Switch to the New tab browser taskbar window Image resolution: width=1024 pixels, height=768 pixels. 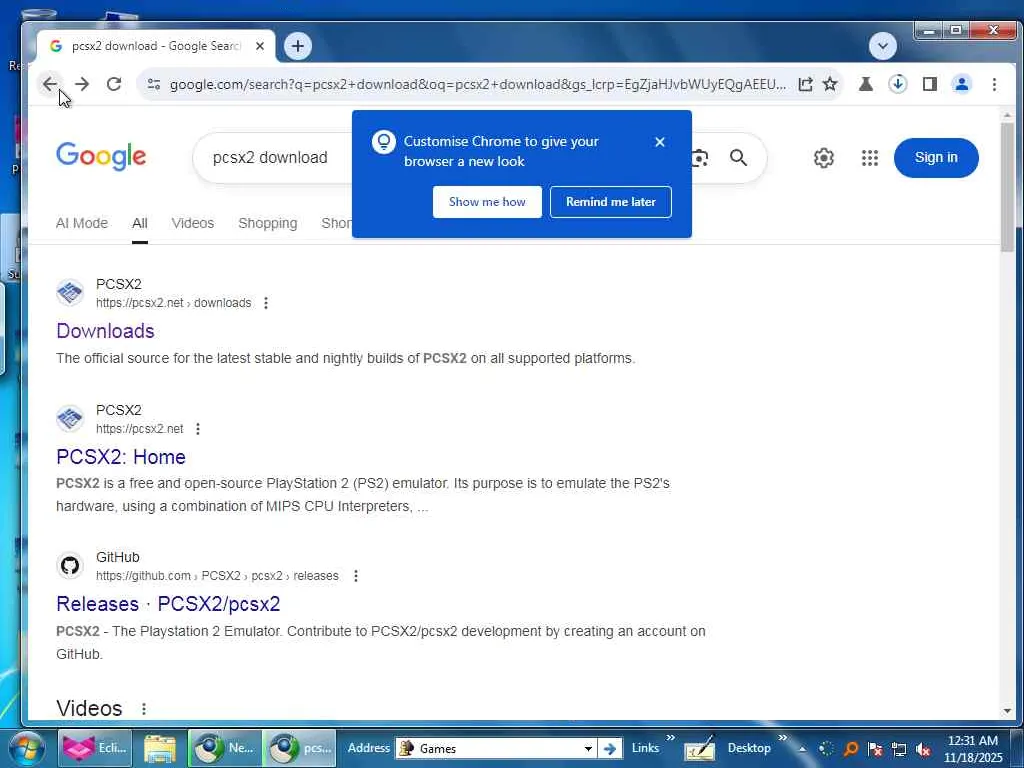coord(225,748)
